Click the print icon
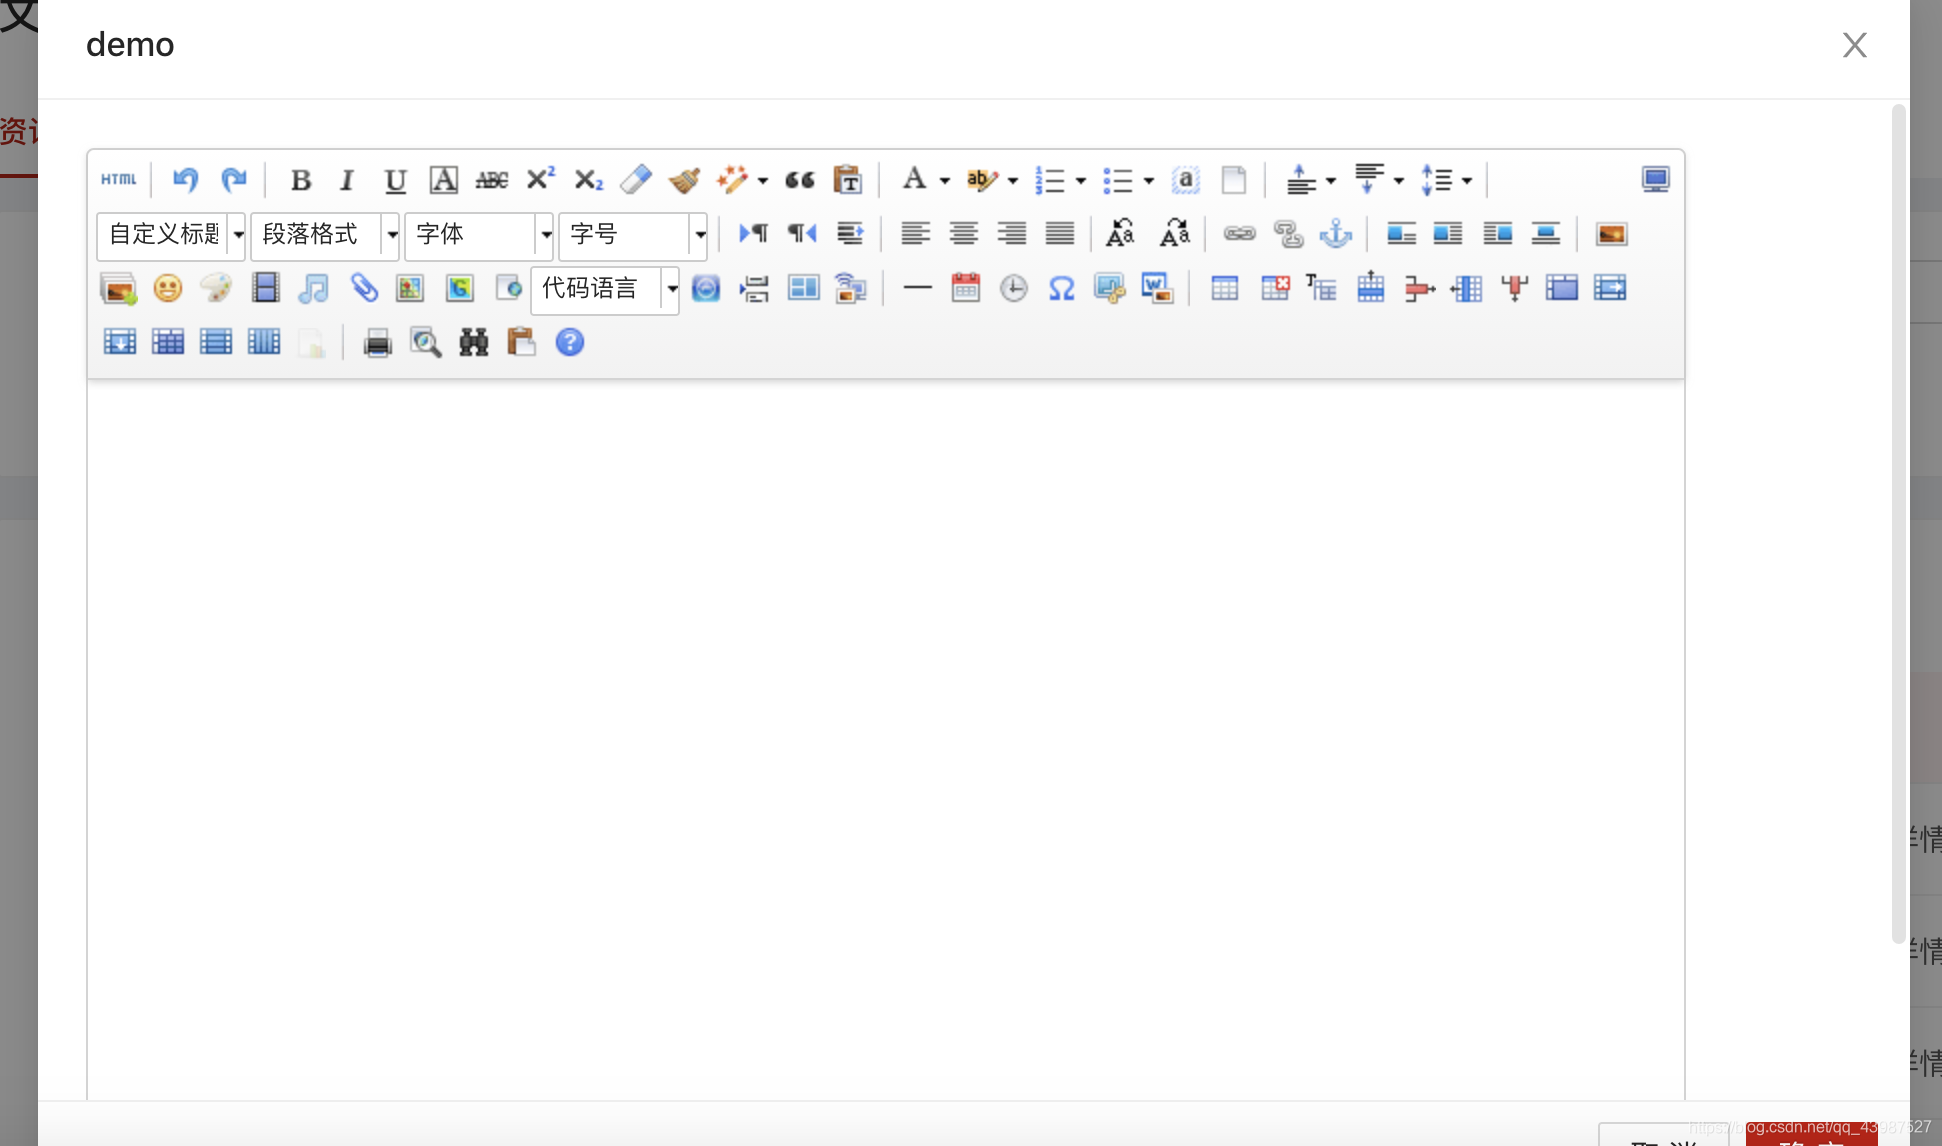The image size is (1942, 1146). pyautogui.click(x=377, y=343)
